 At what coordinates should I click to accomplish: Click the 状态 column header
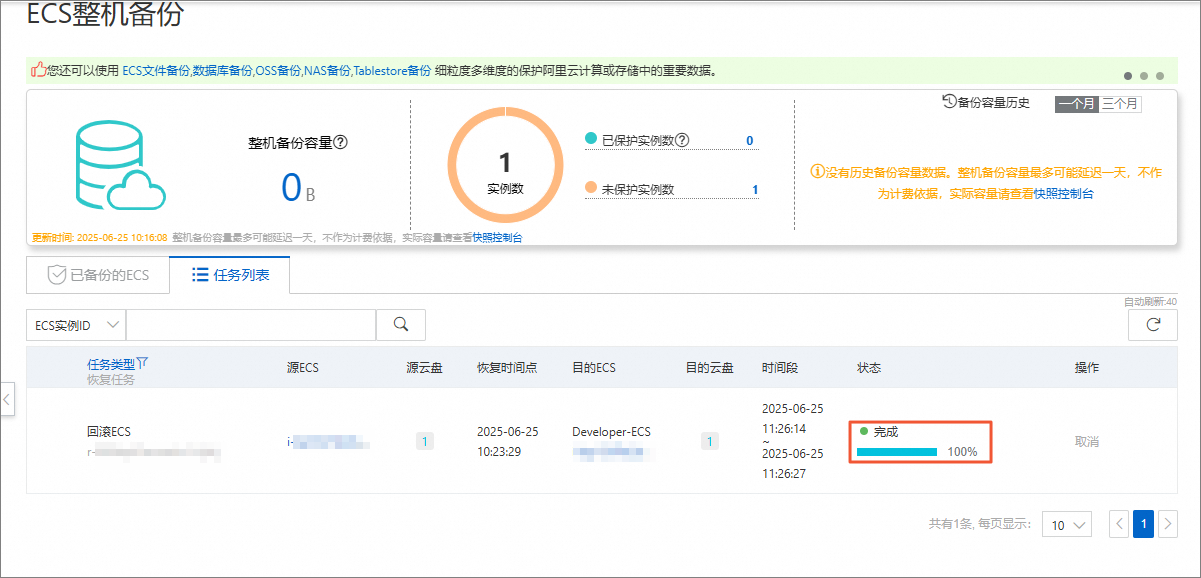coord(869,368)
